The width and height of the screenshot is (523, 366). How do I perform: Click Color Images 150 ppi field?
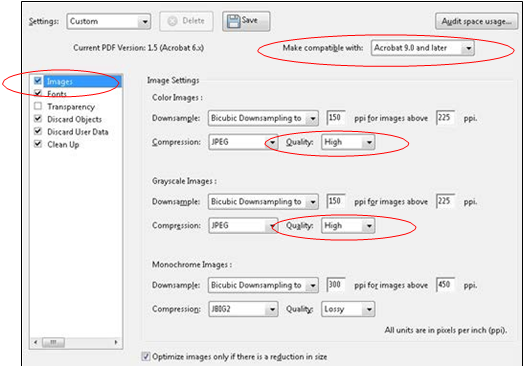tap(336, 118)
